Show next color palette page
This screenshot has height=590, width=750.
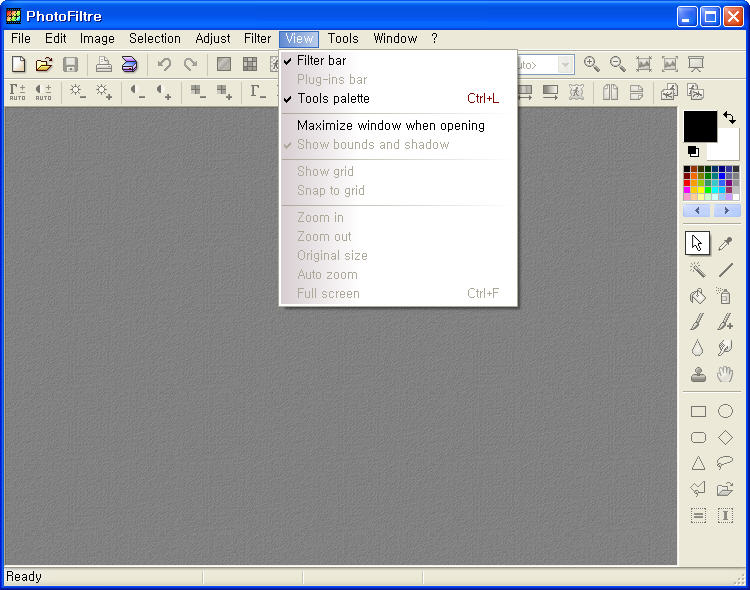727,211
